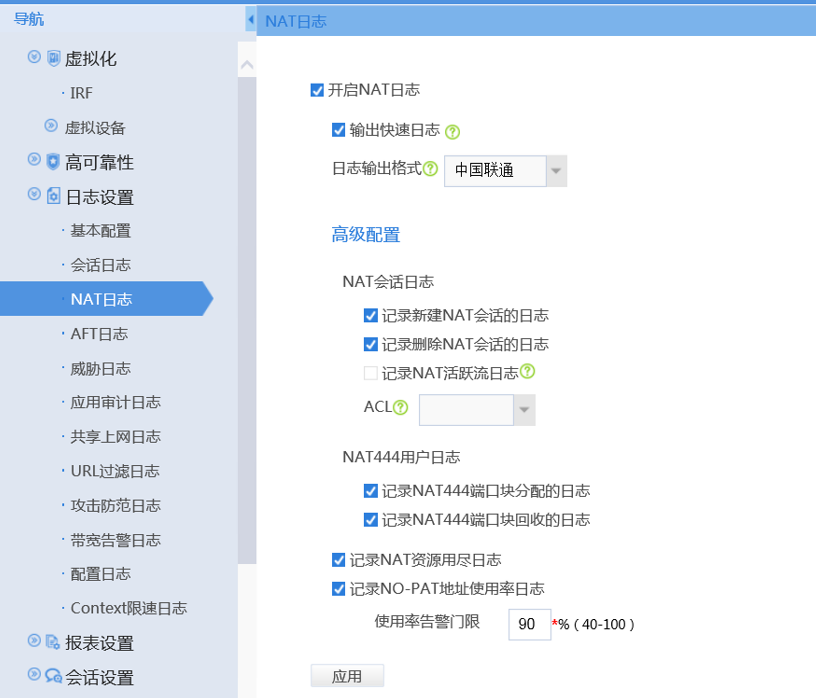The height and width of the screenshot is (698, 816).
Task: Enable 记录NAT活跃流日志 checkbox
Action: 371,373
